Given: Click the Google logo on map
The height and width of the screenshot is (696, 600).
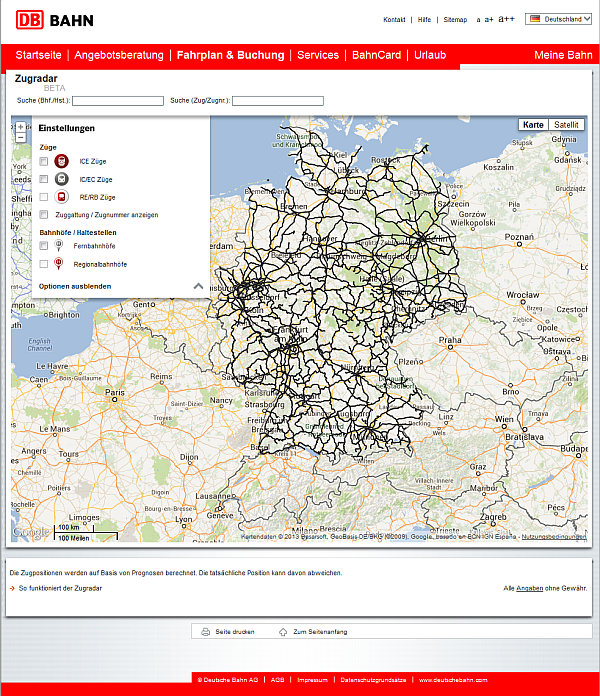Looking at the screenshot, I should (31, 532).
